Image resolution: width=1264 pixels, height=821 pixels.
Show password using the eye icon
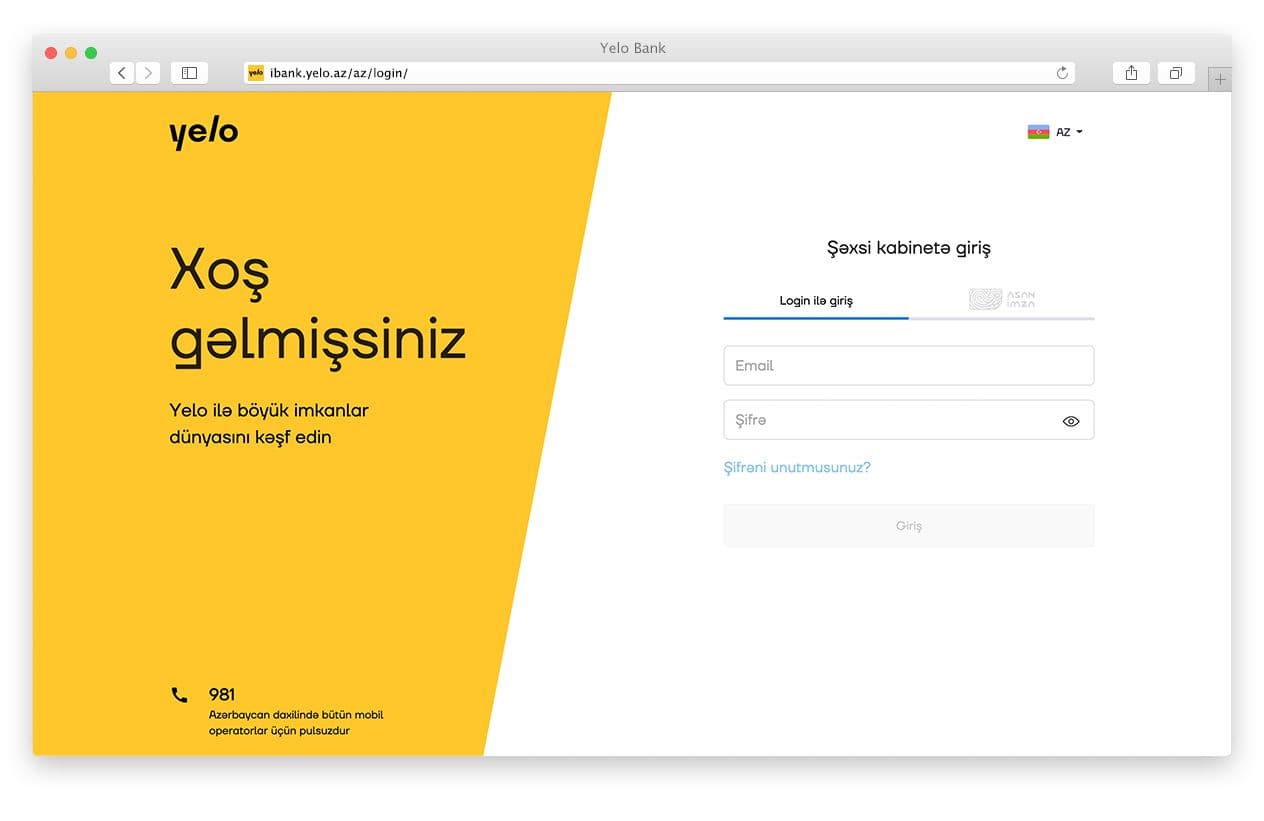[x=1071, y=421]
